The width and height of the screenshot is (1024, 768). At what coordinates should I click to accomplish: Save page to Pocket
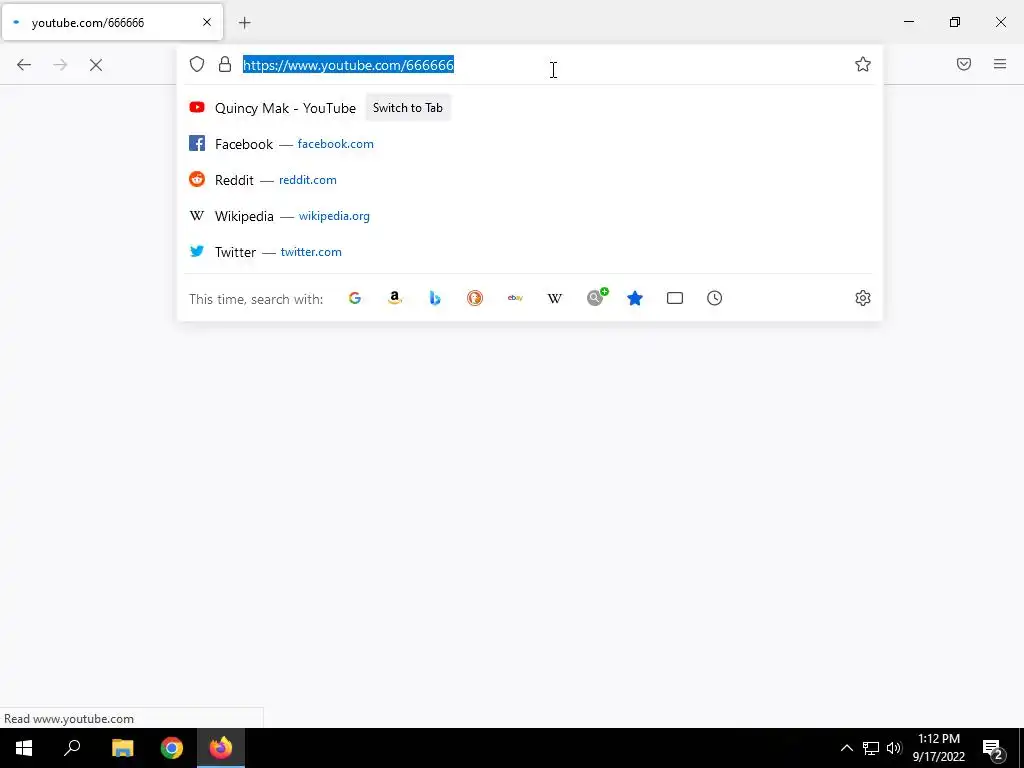(x=964, y=64)
